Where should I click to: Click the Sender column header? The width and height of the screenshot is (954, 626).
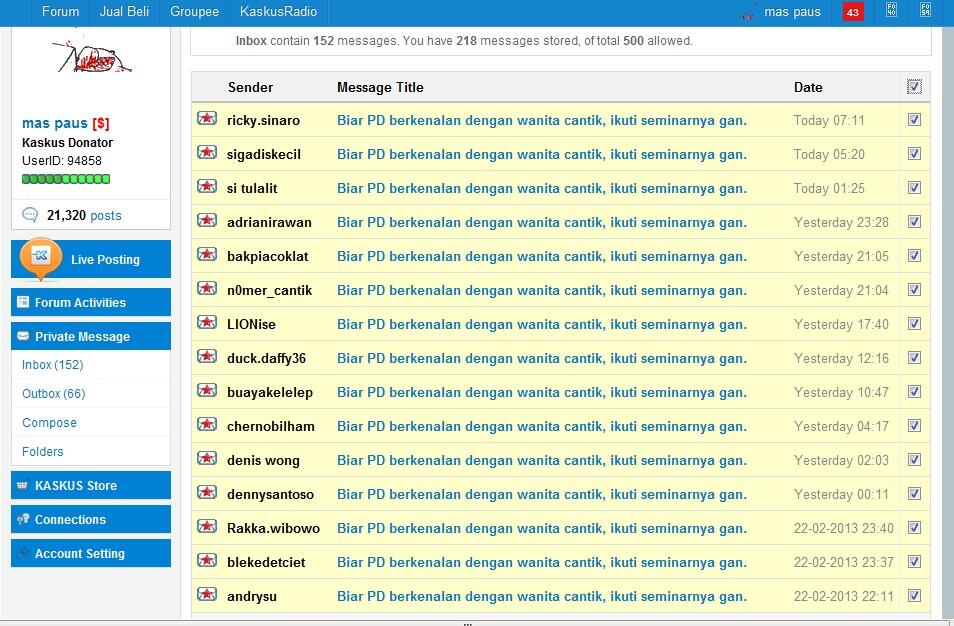coord(250,88)
